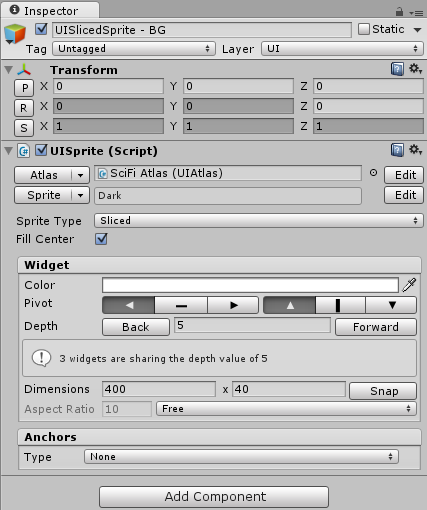427x510 pixels.
Task: Collapse the Transform component foldout
Action: pyautogui.click(x=9, y=70)
